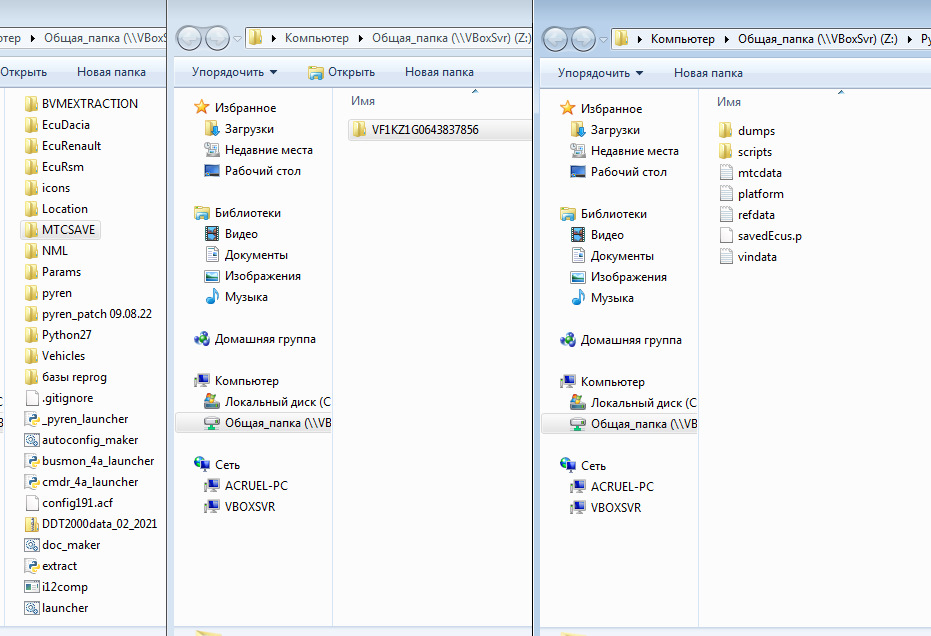This screenshot has width=931, height=636.
Task: Select Загрузки in middle window sidebar
Action: click(239, 129)
